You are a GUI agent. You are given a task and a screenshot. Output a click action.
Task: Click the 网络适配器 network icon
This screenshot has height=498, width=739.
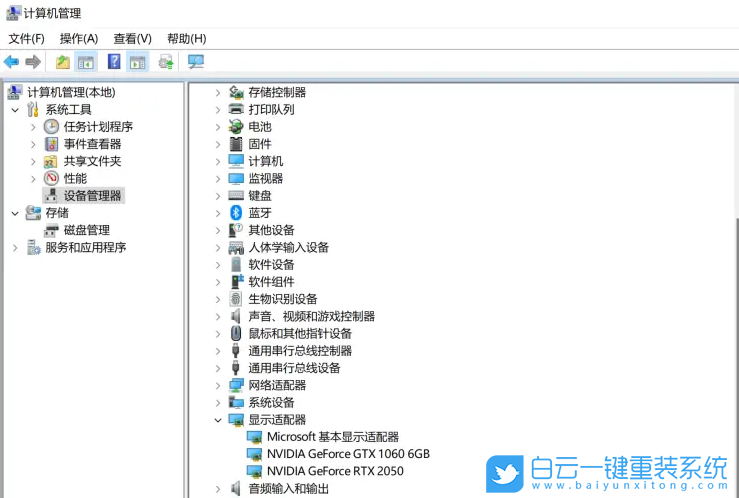[x=236, y=385]
